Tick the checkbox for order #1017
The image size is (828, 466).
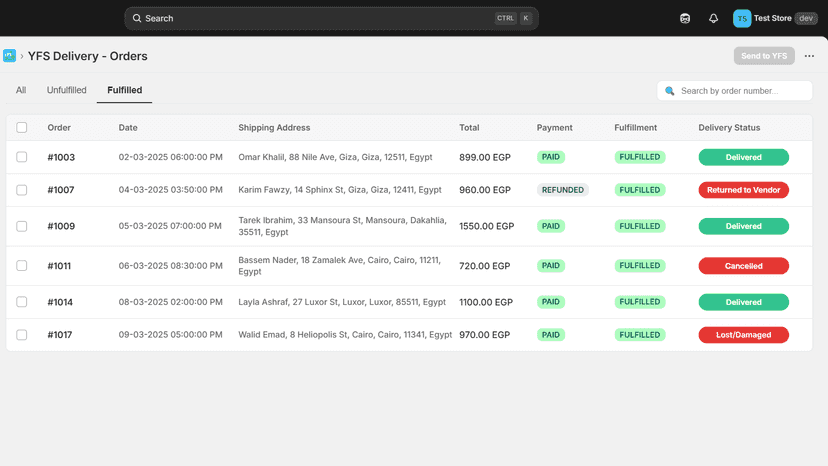pos(22,335)
